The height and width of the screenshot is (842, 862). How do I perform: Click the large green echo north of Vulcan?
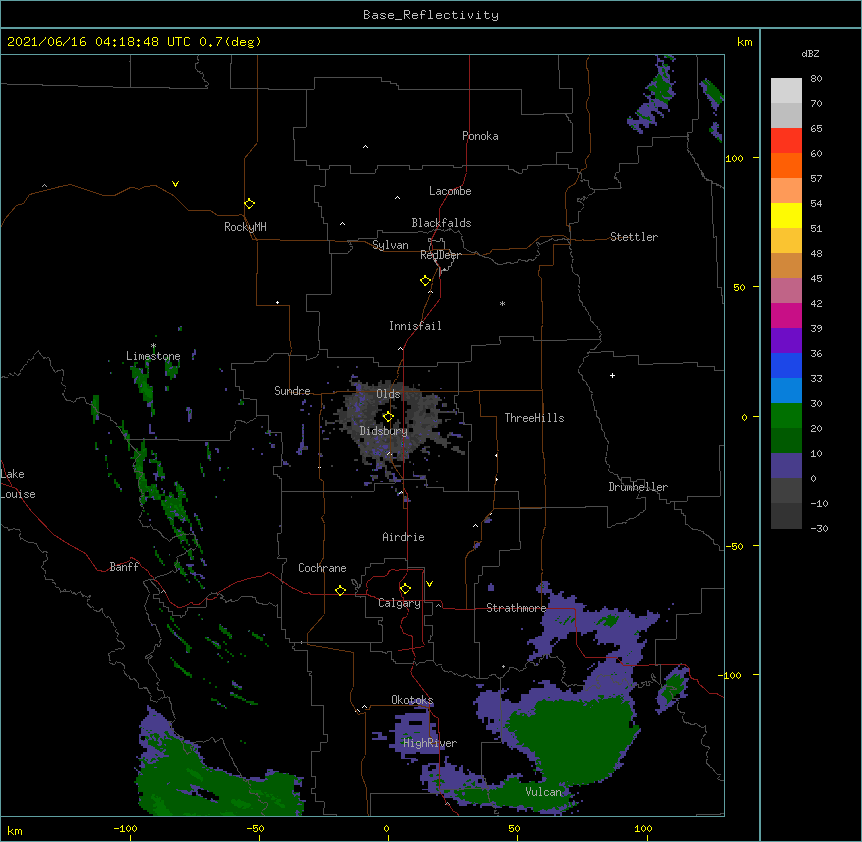pyautogui.click(x=572, y=739)
